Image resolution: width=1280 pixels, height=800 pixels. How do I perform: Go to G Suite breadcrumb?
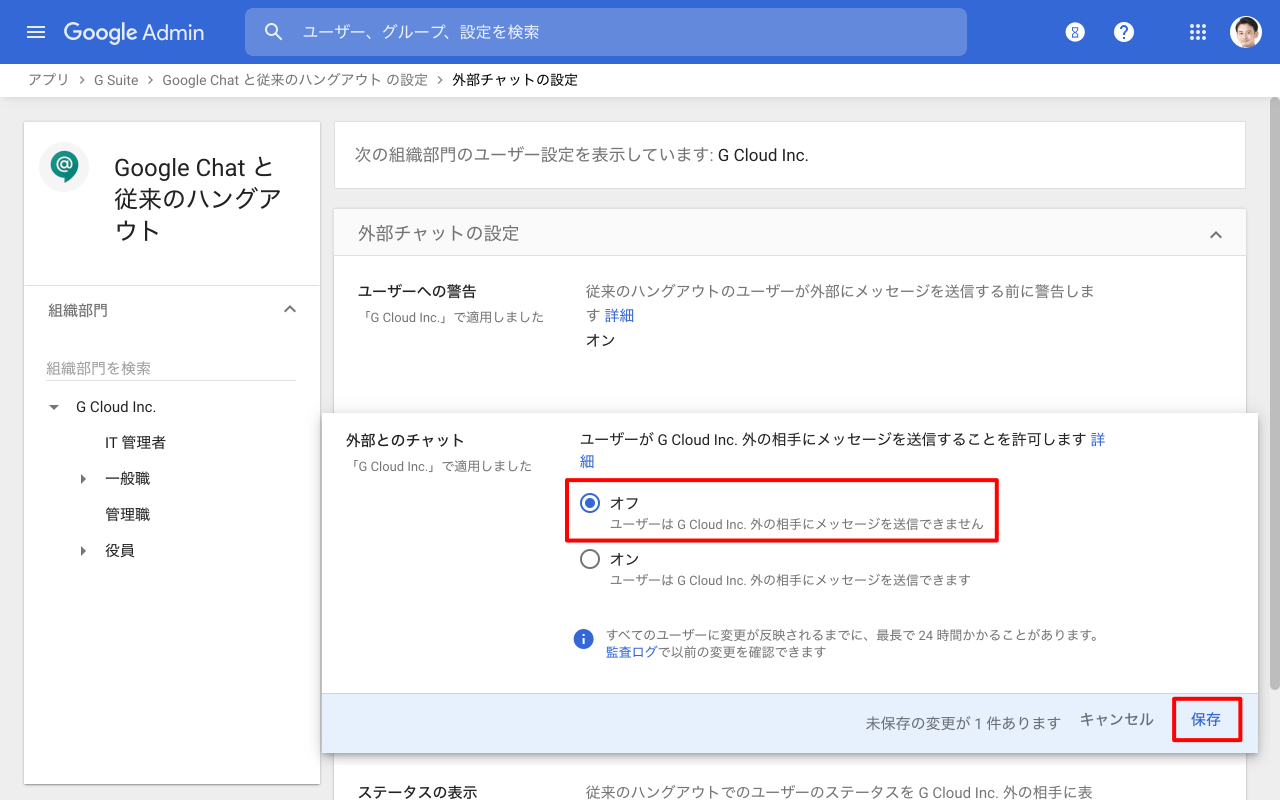(116, 80)
